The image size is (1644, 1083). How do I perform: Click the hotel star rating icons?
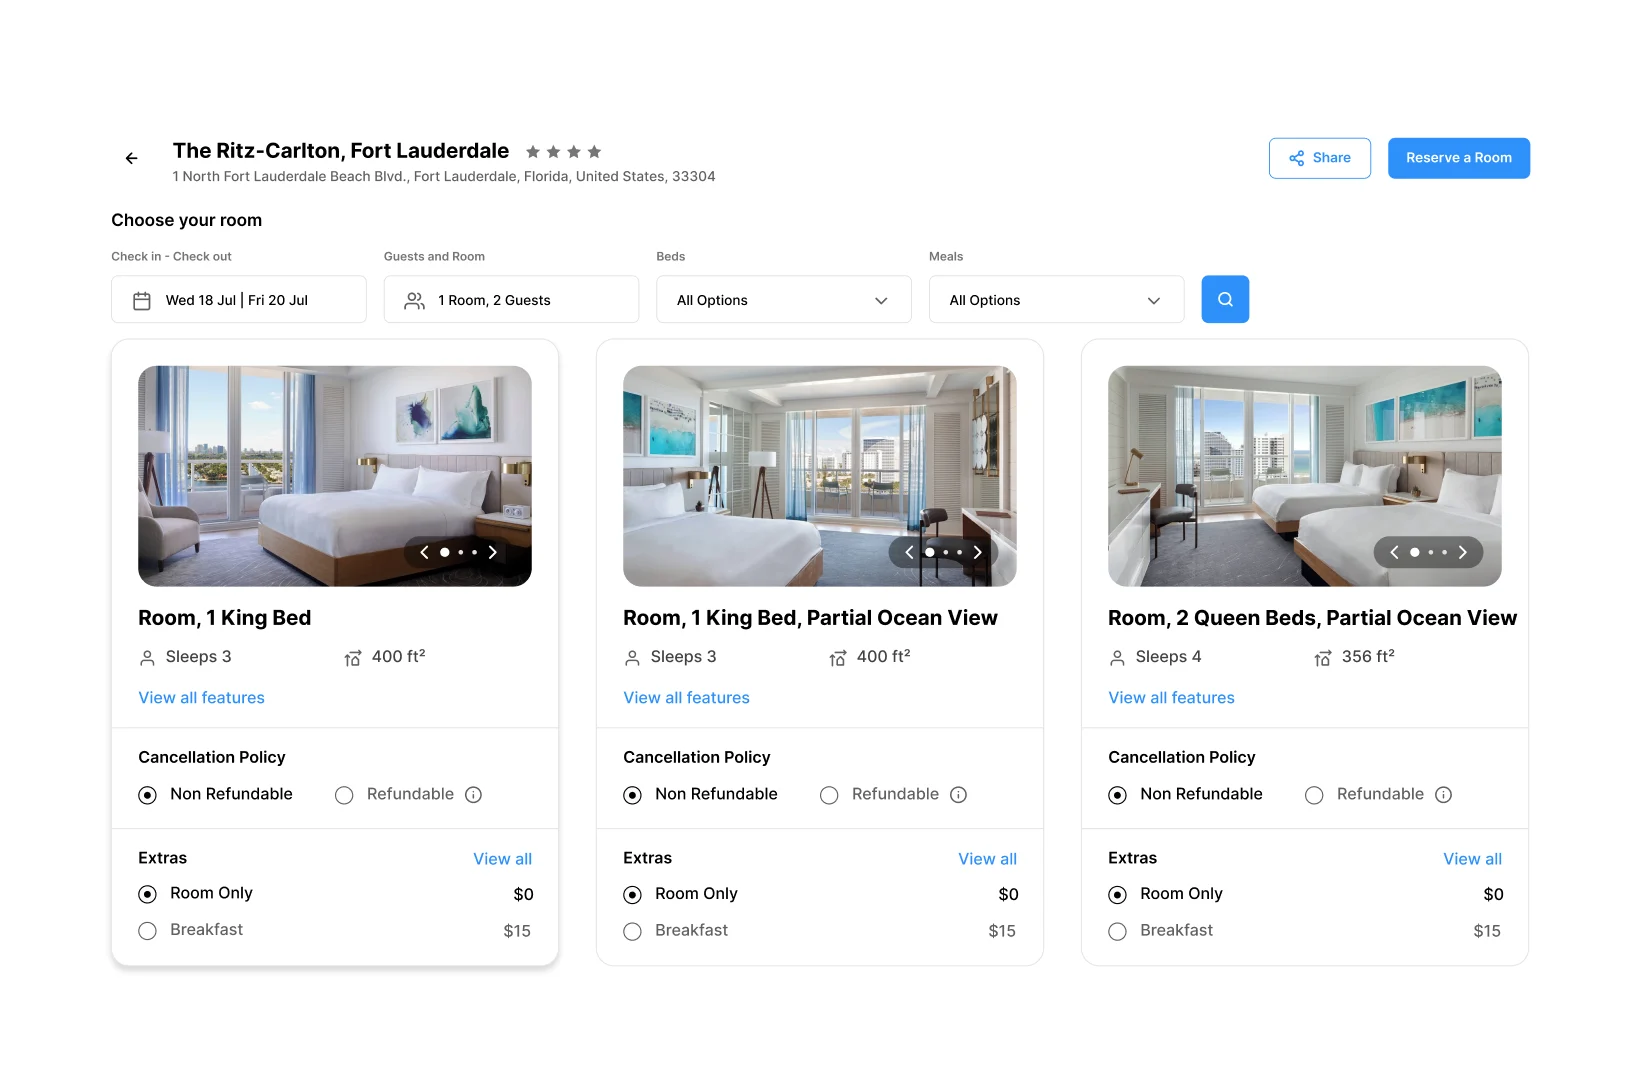[x=563, y=152]
